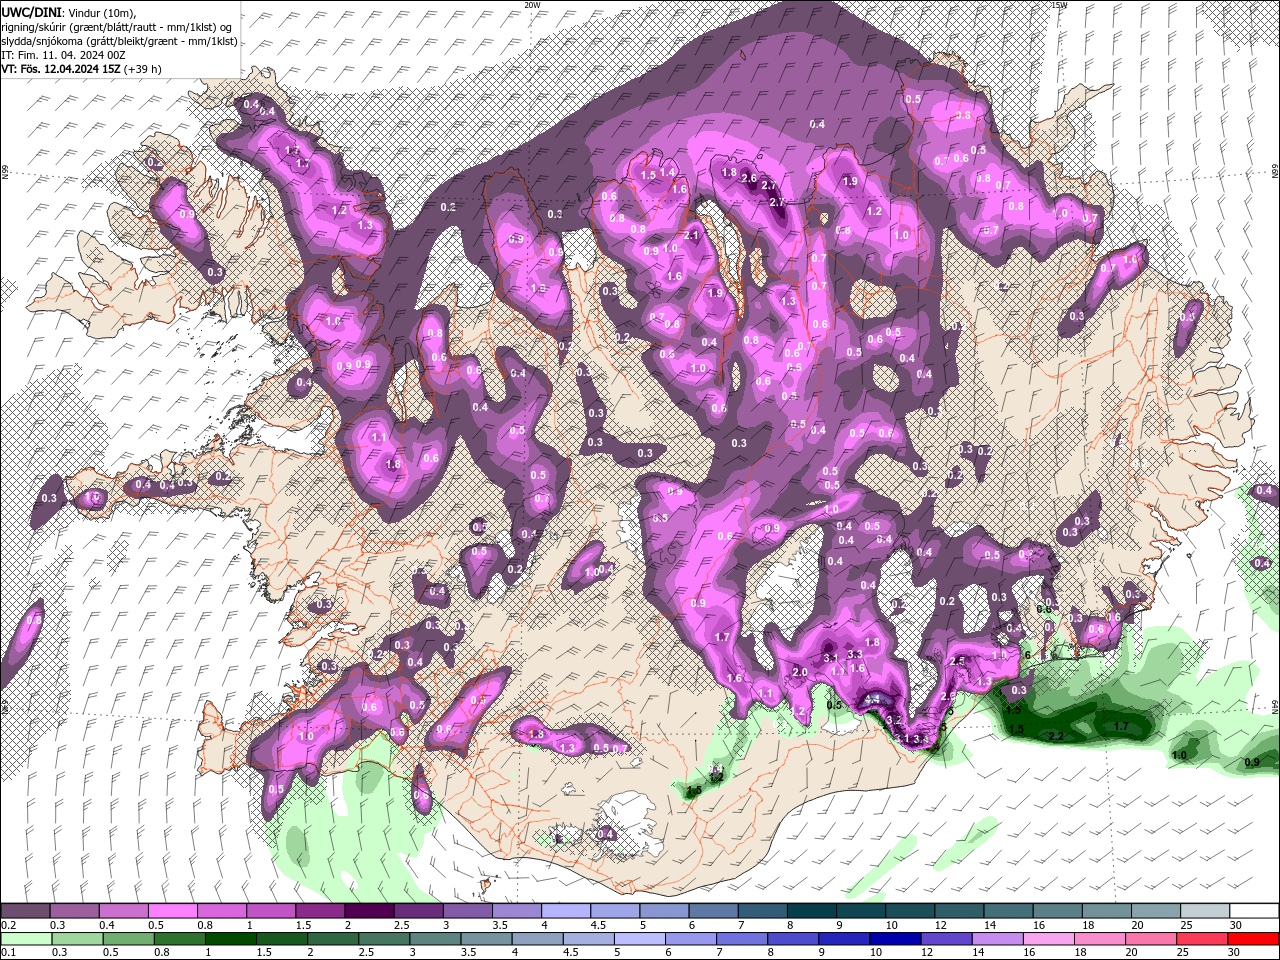The width and height of the screenshot is (1280, 960).
Task: Click the bright pink upper-scale swatch at 0.5
Action: (171, 911)
